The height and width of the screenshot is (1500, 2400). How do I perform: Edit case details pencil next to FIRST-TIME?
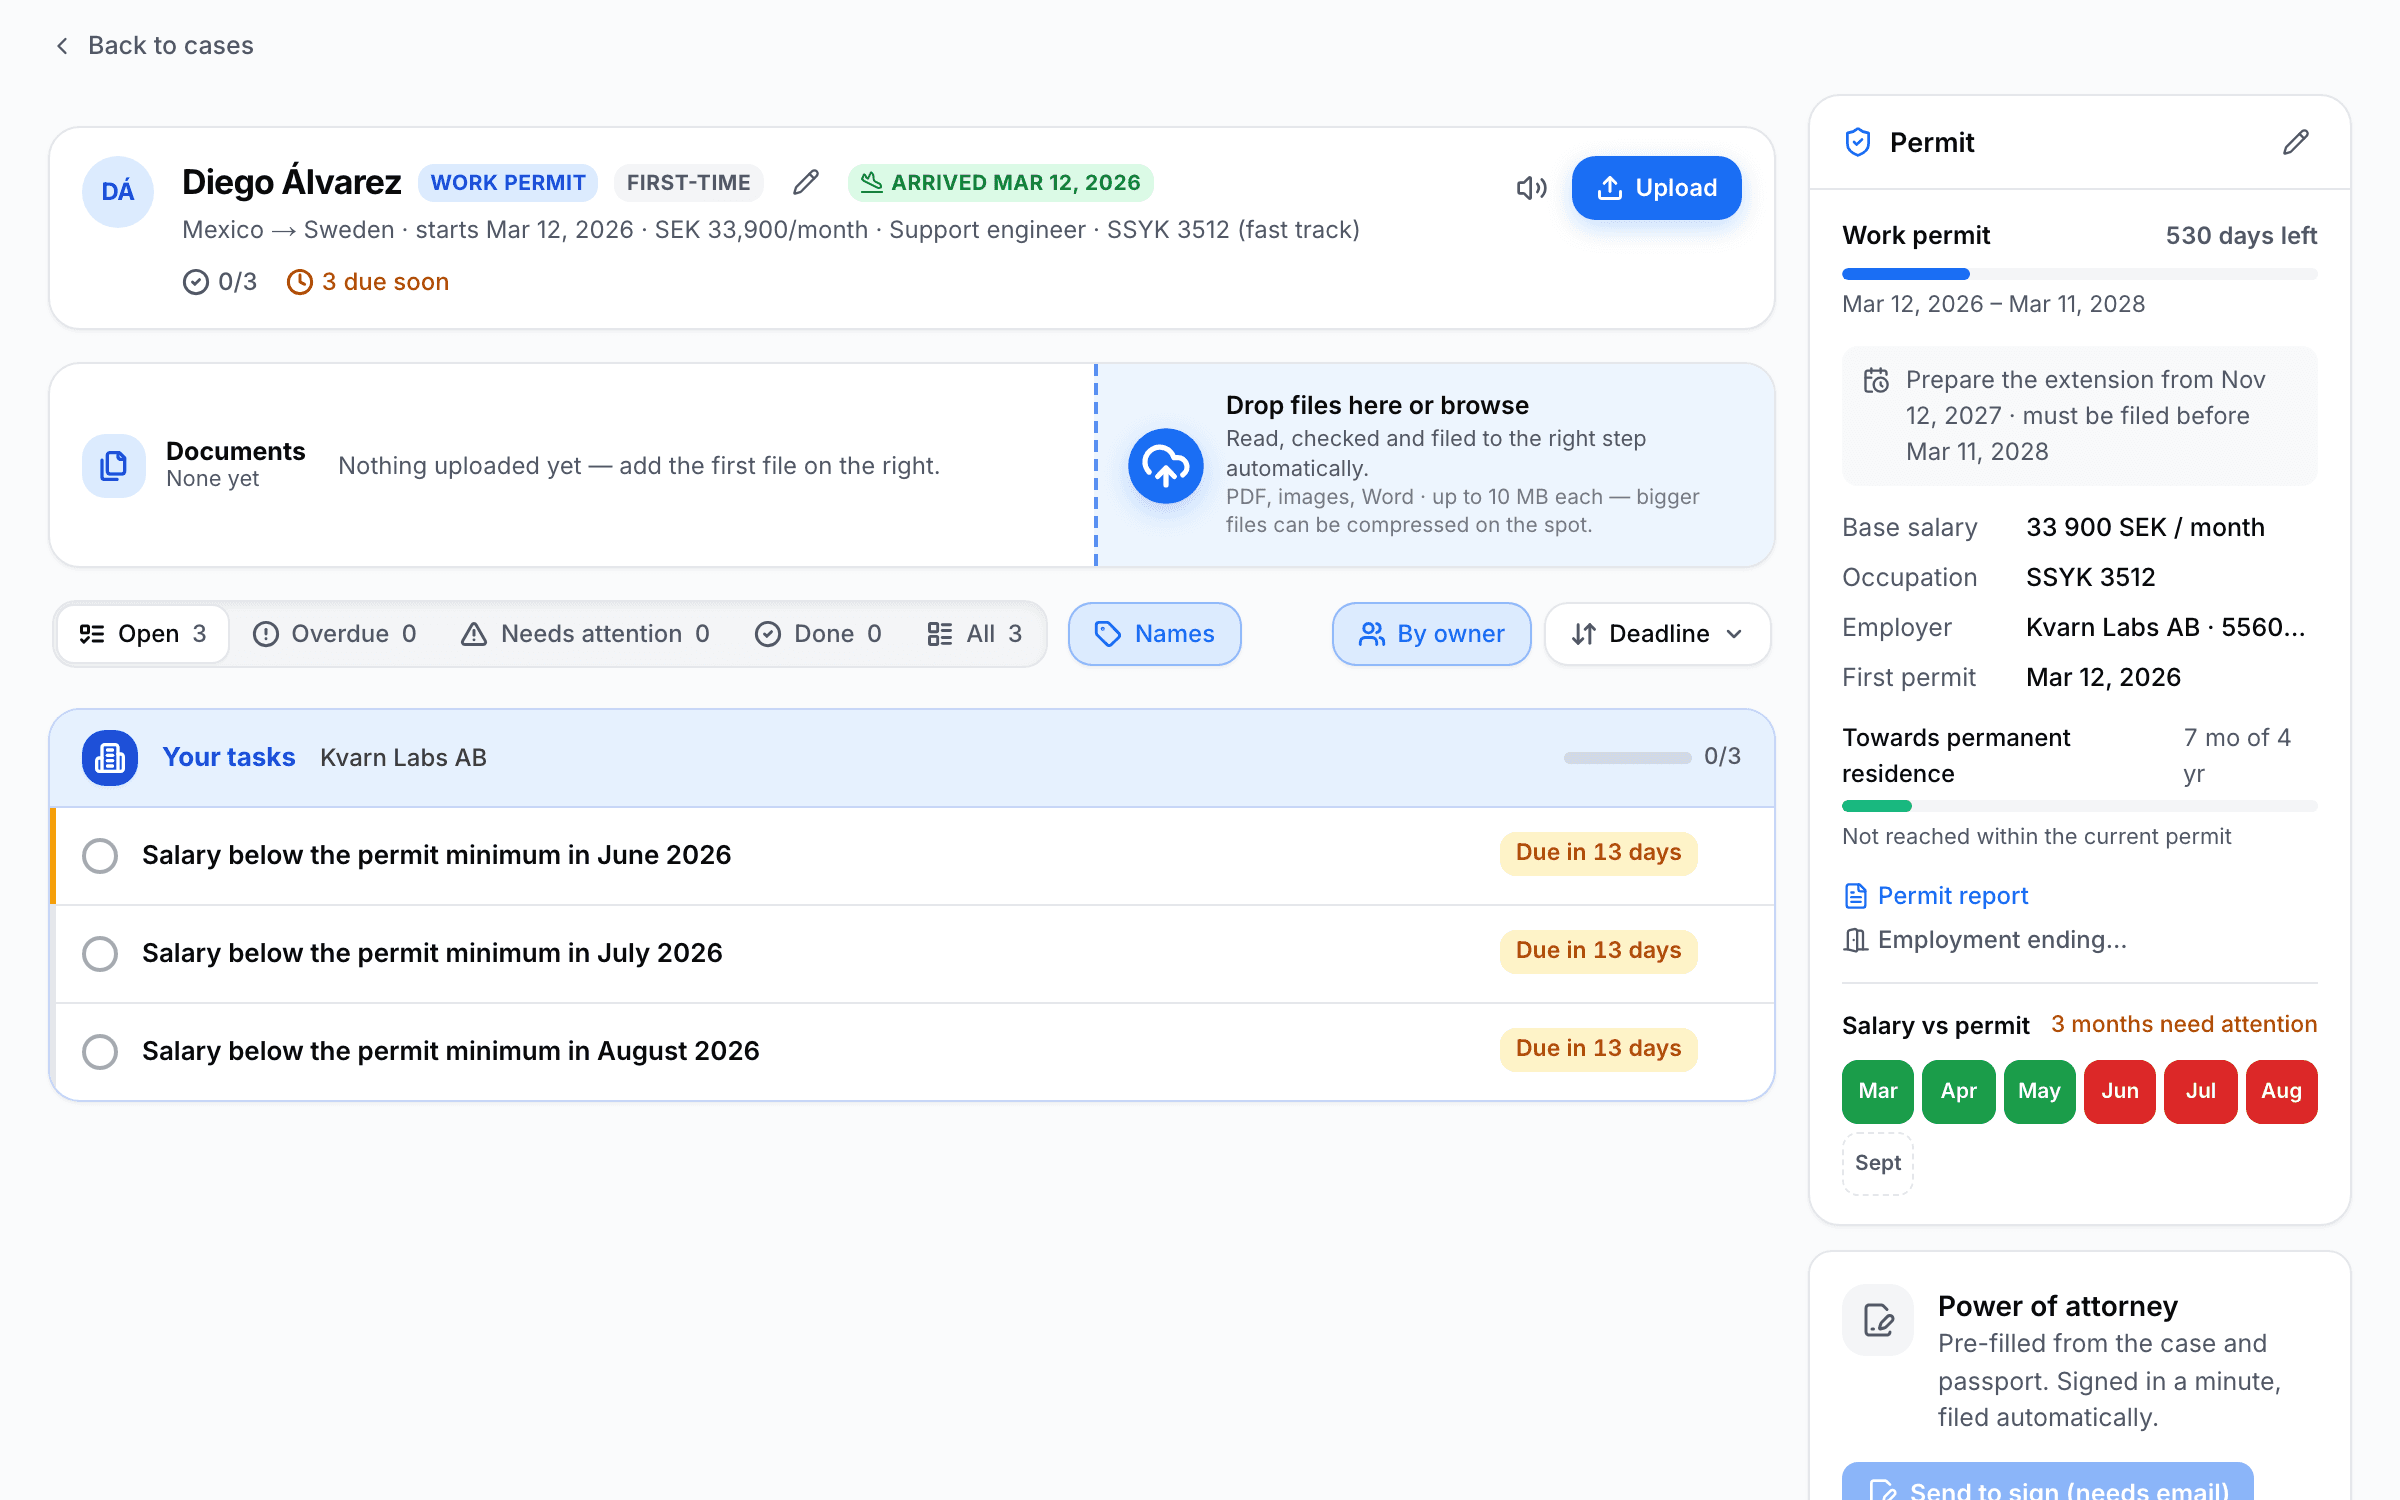tap(806, 182)
